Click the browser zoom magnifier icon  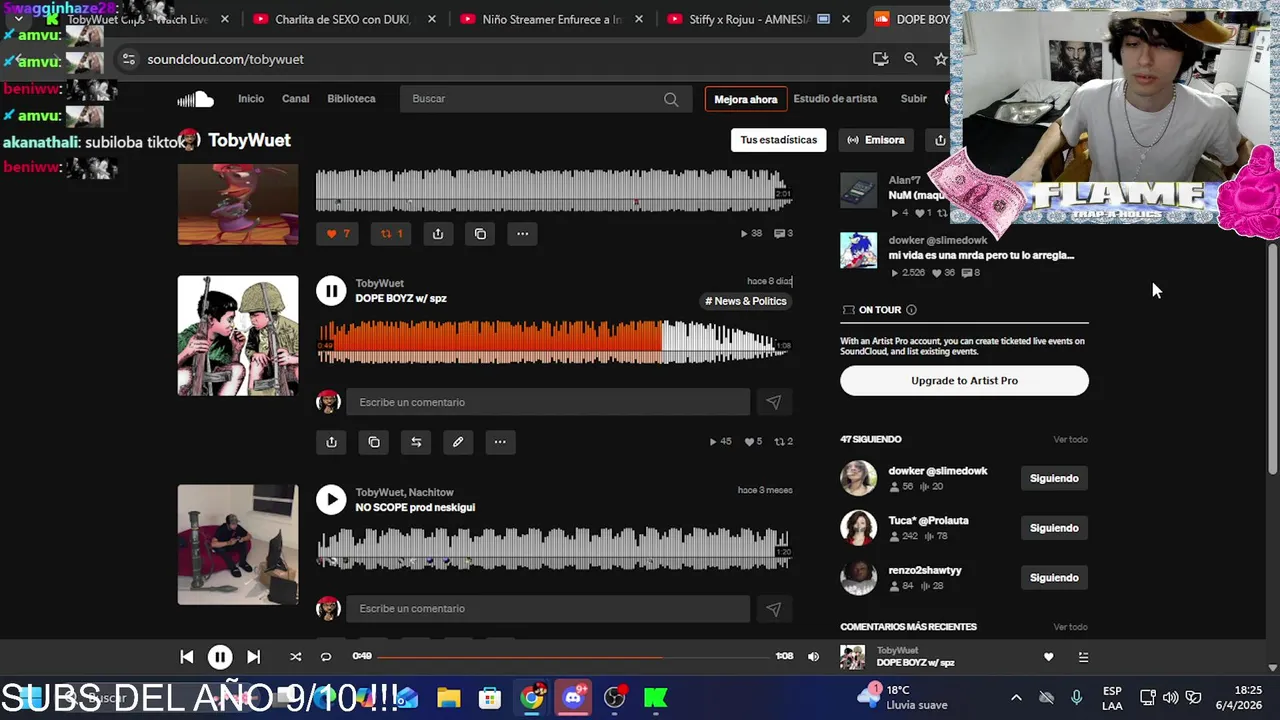pos(910,59)
